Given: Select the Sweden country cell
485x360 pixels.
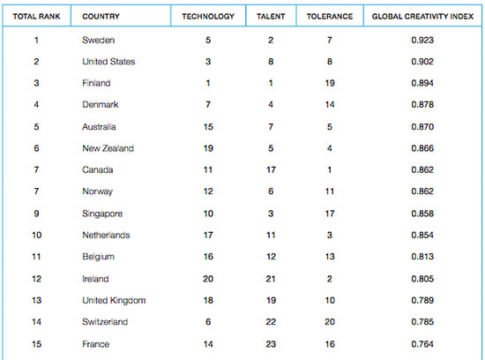Looking at the screenshot, I should pyautogui.click(x=98, y=40).
